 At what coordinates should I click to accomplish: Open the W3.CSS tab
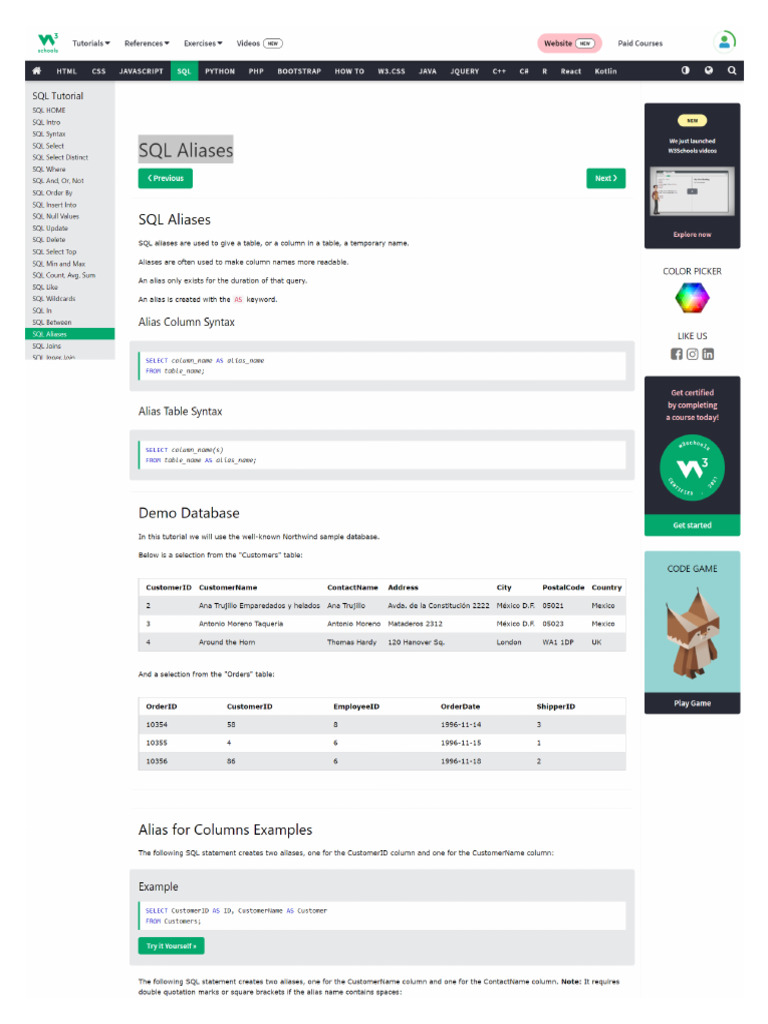(391, 71)
